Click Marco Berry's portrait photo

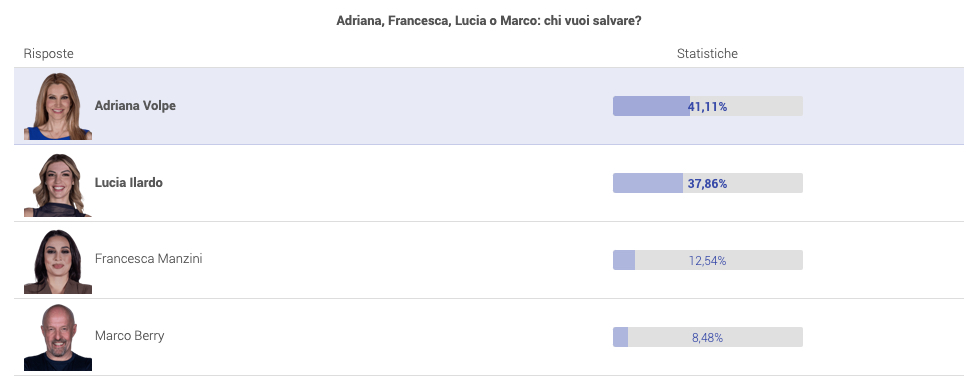point(58,337)
